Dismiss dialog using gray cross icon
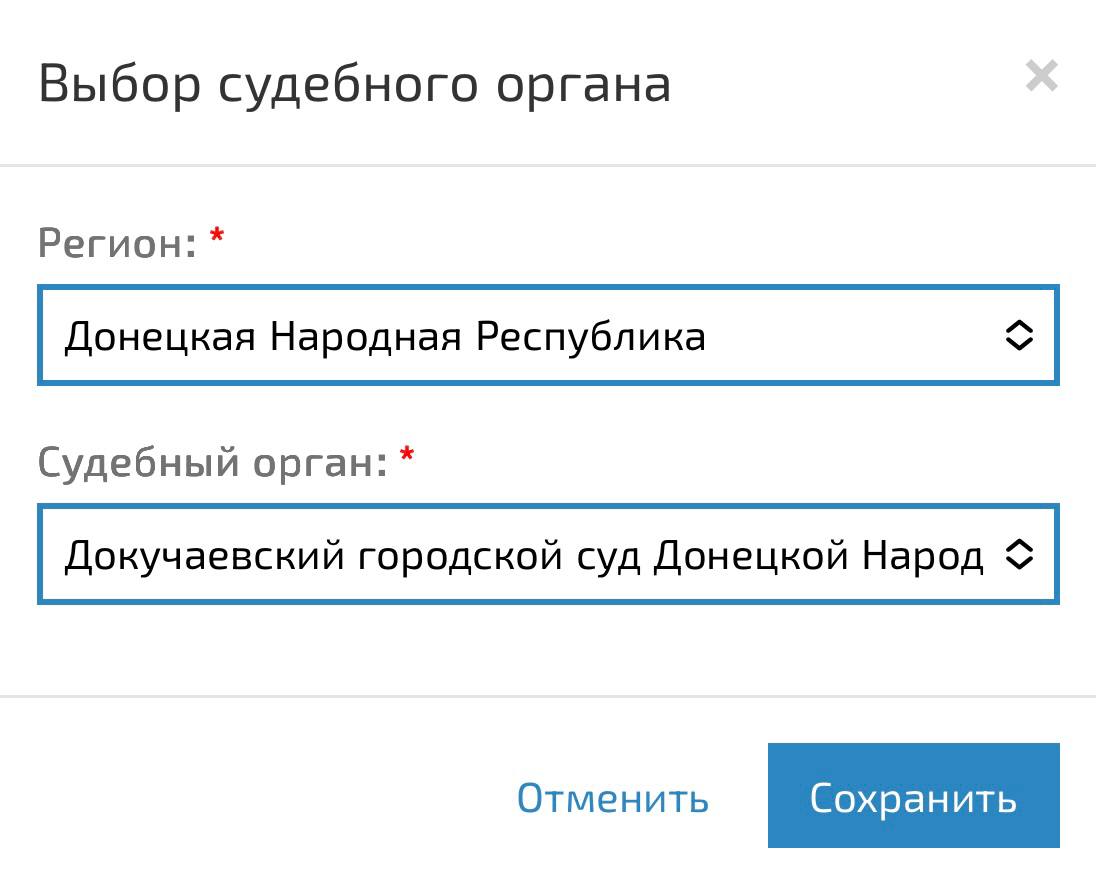This screenshot has height=882, width=1096. pyautogui.click(x=1041, y=75)
